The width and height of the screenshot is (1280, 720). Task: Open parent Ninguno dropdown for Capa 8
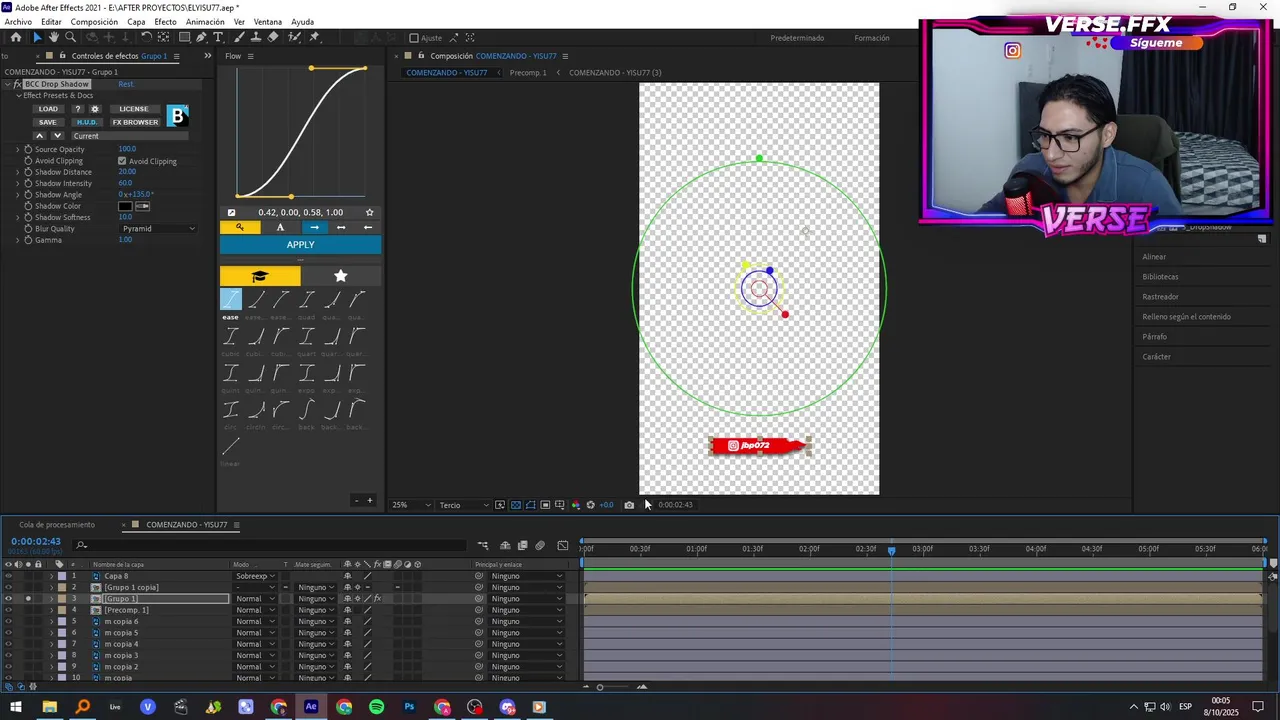click(526, 576)
